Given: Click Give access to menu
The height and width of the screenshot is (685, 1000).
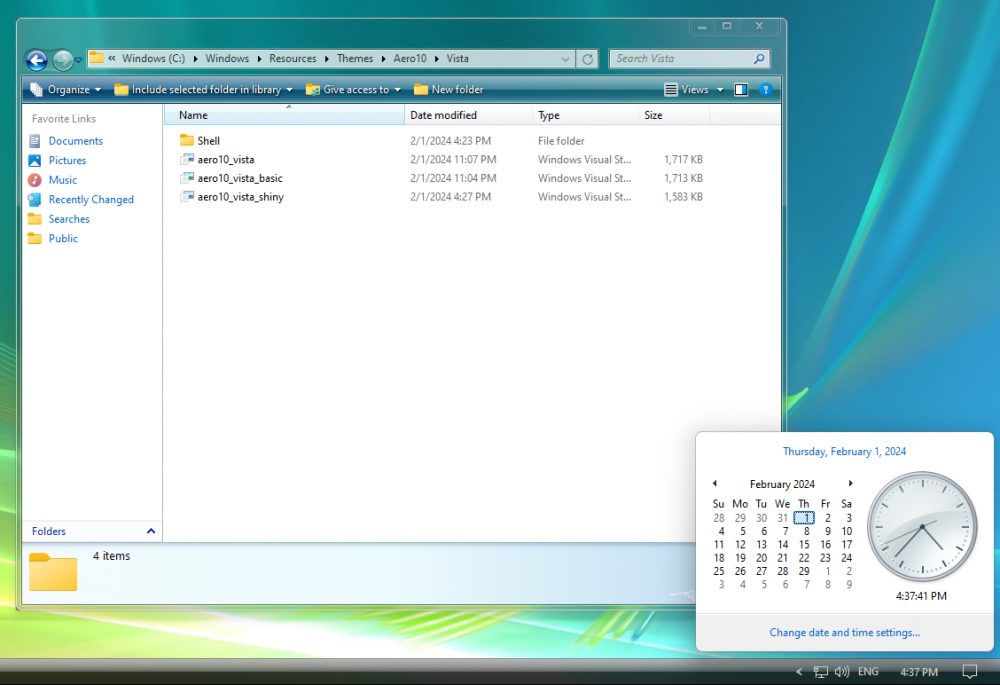Looking at the screenshot, I should pyautogui.click(x=353, y=90).
